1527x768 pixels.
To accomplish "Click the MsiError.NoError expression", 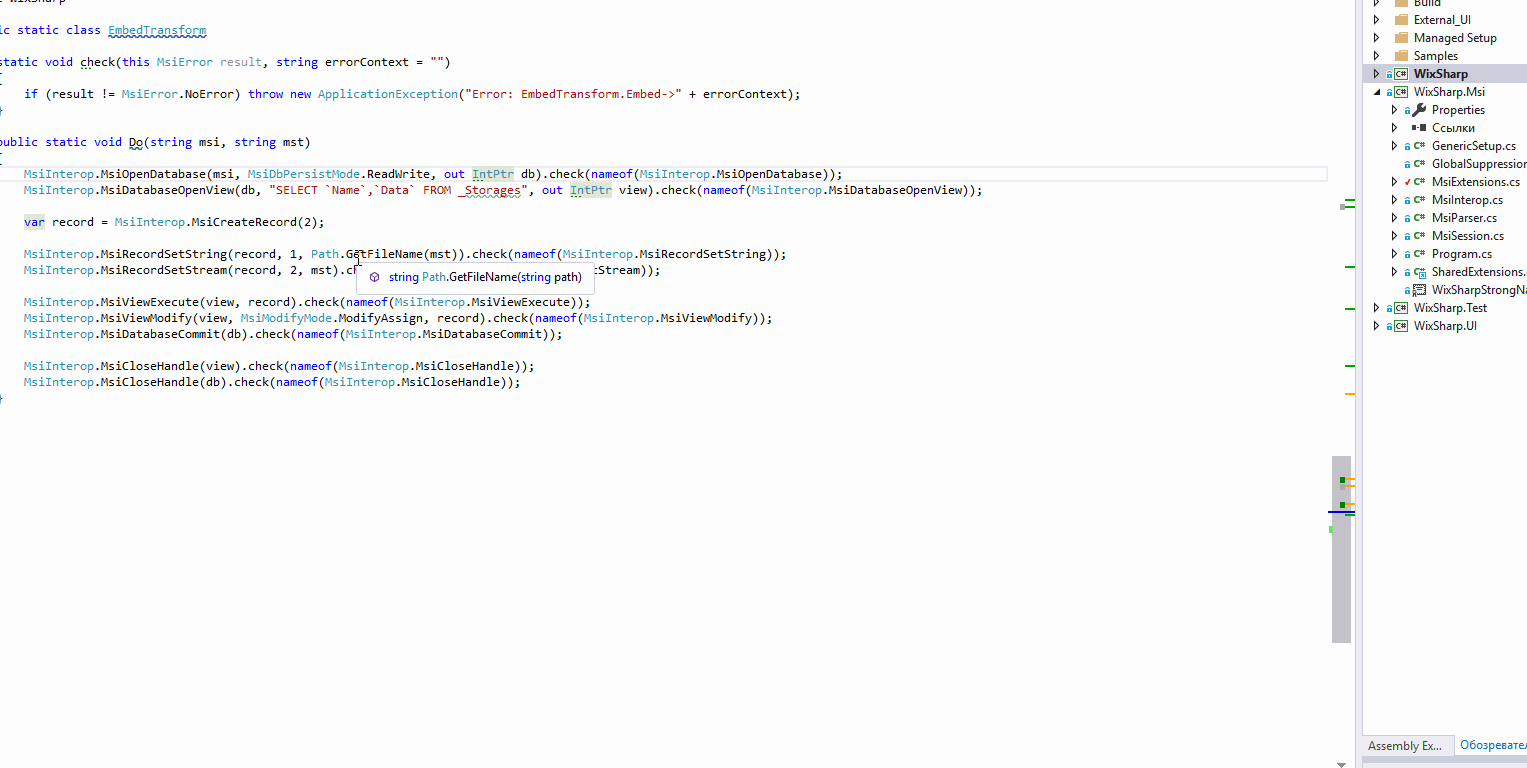I will pyautogui.click(x=177, y=94).
